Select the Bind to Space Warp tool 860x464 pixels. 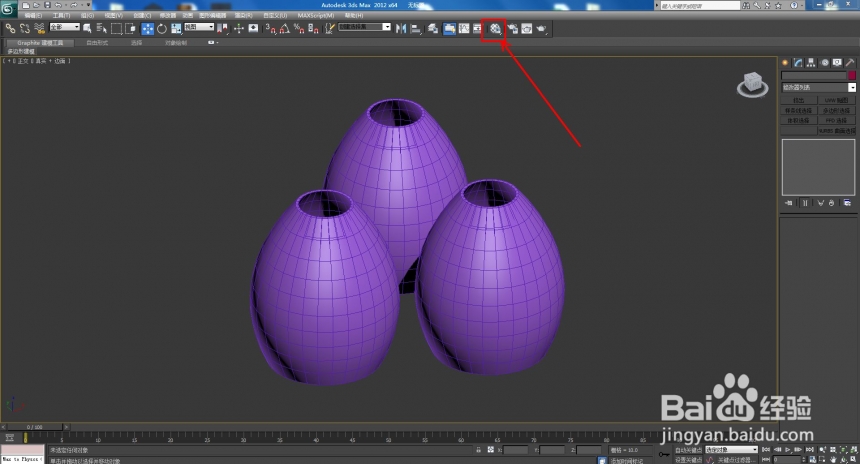pos(39,28)
